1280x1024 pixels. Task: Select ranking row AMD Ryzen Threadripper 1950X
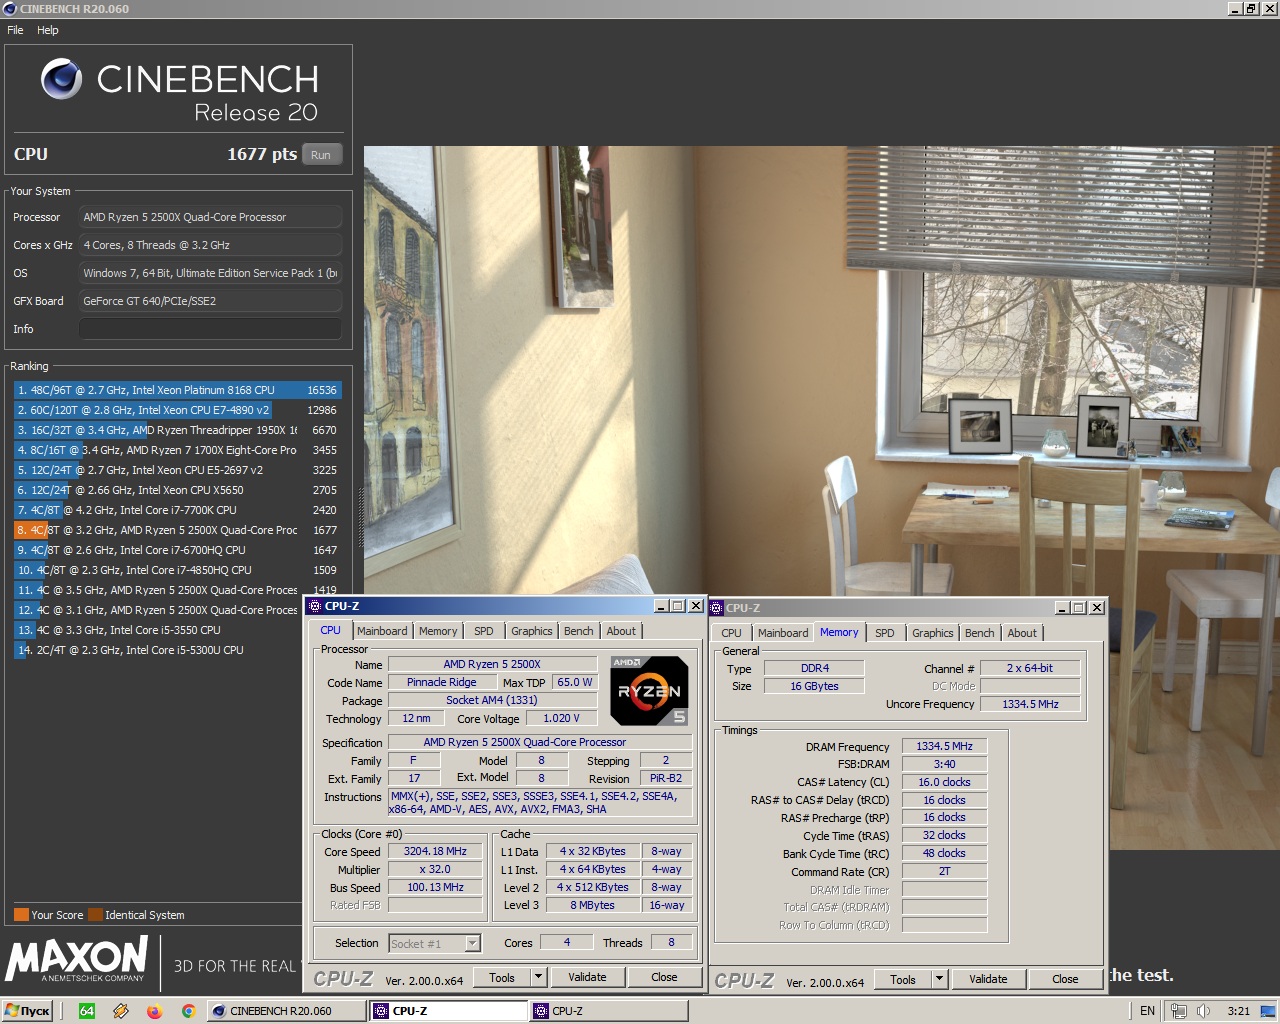177,430
